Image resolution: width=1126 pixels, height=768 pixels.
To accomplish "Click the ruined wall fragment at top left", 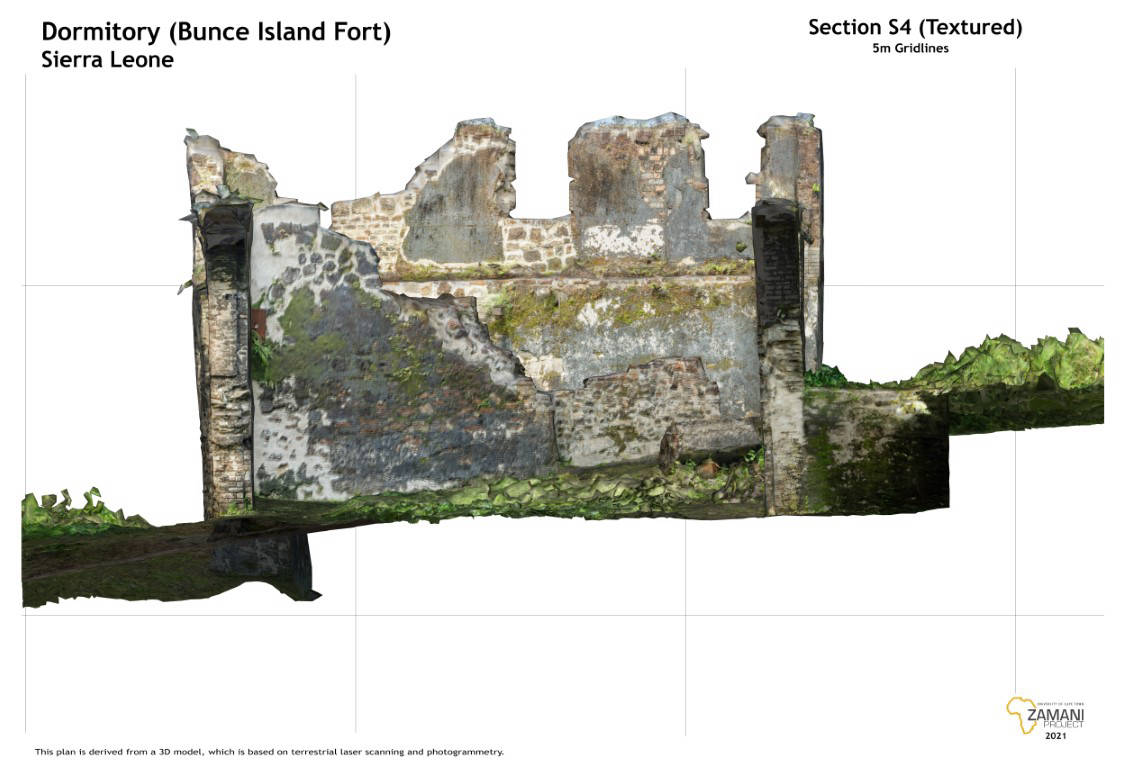I will [x=232, y=170].
